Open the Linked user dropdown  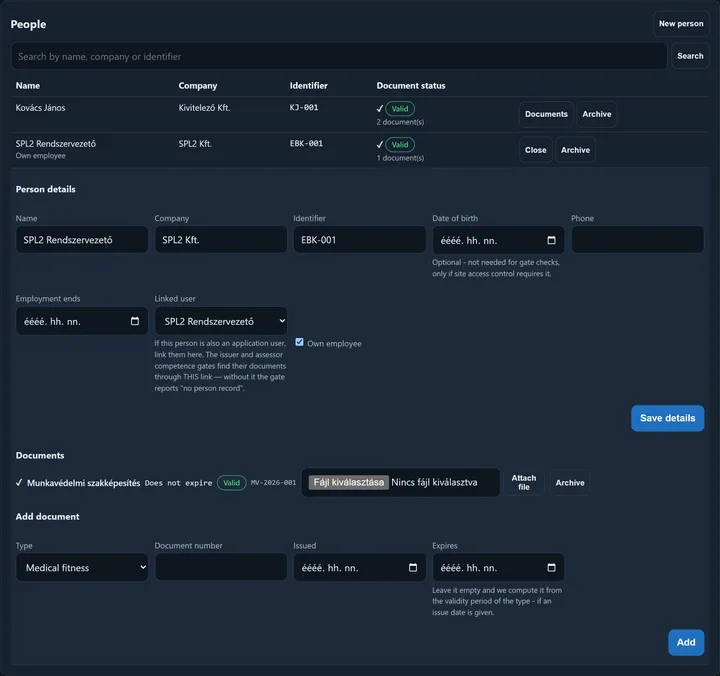click(221, 321)
